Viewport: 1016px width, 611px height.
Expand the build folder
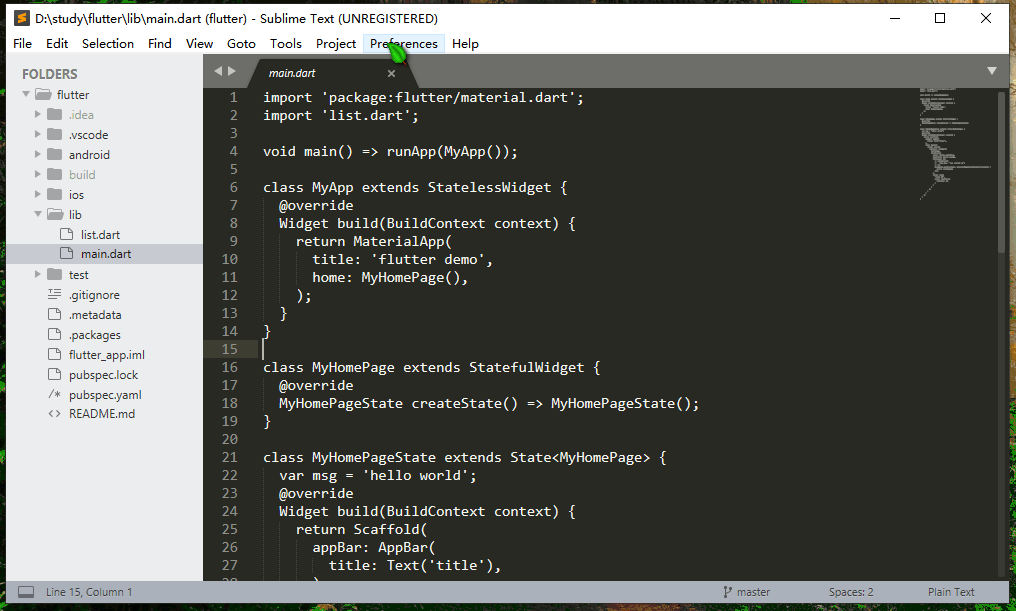pyautogui.click(x=38, y=174)
